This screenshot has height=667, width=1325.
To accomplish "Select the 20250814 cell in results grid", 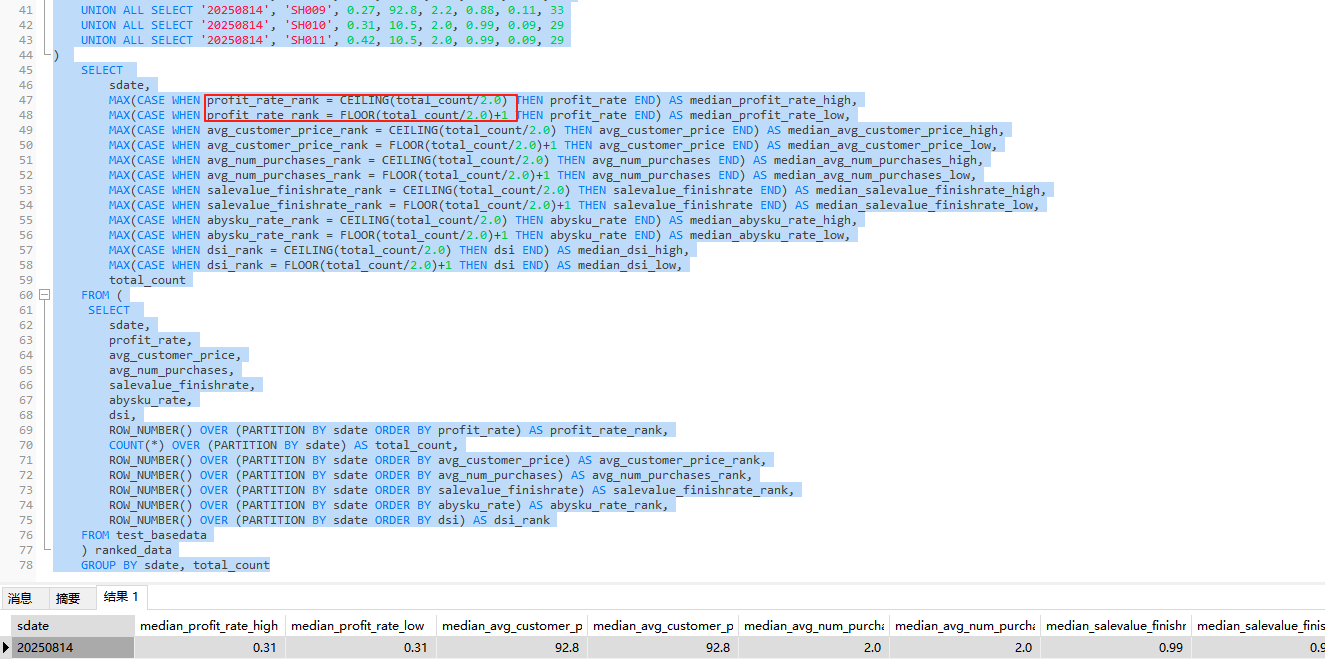I will (73, 647).
